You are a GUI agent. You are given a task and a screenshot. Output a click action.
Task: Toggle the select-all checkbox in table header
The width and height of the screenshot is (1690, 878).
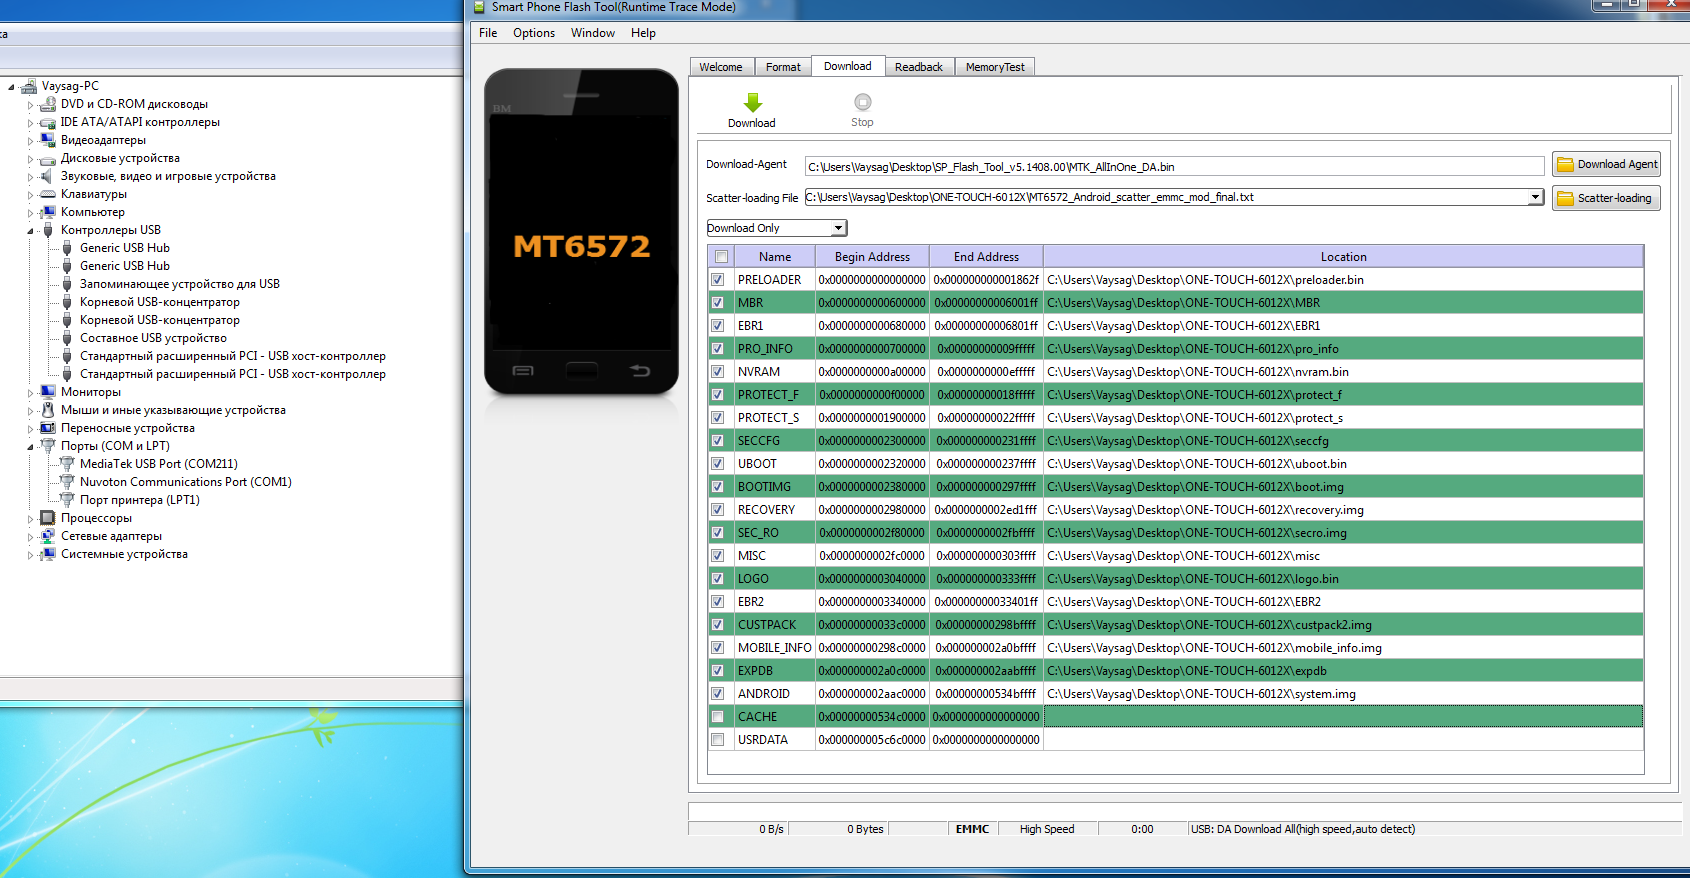[x=721, y=257]
